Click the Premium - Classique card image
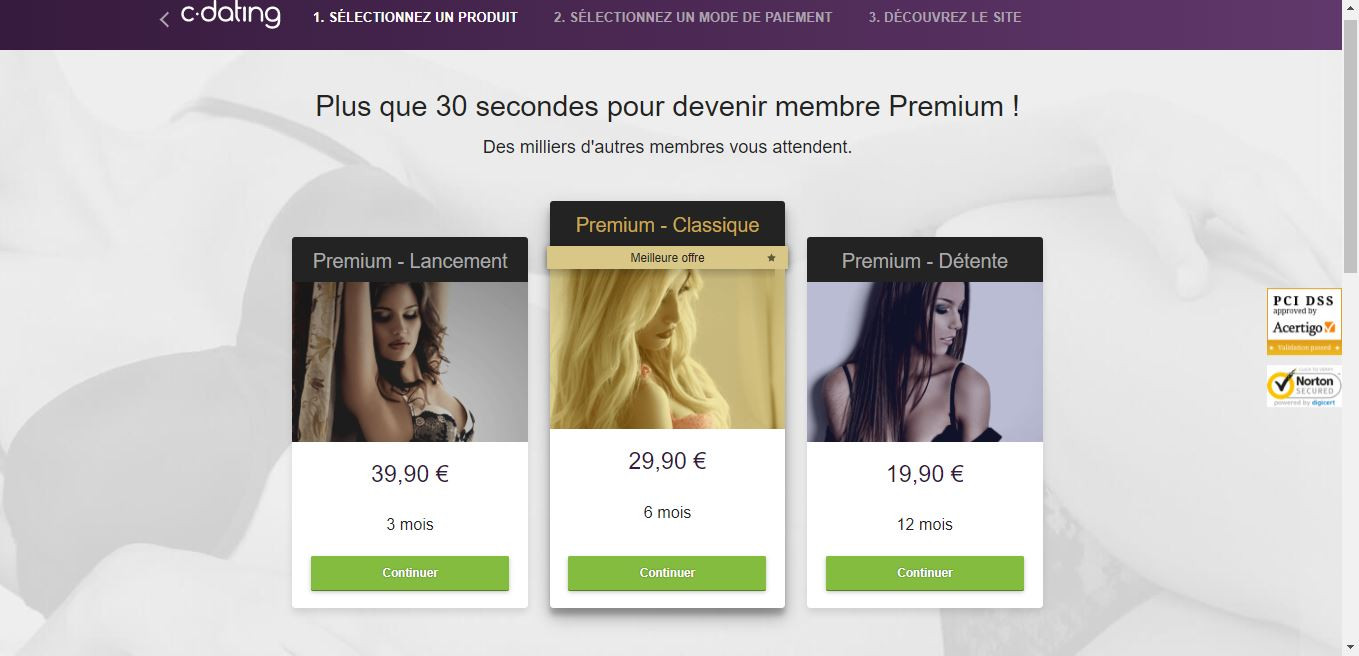Image resolution: width=1359 pixels, height=656 pixels. [x=667, y=349]
